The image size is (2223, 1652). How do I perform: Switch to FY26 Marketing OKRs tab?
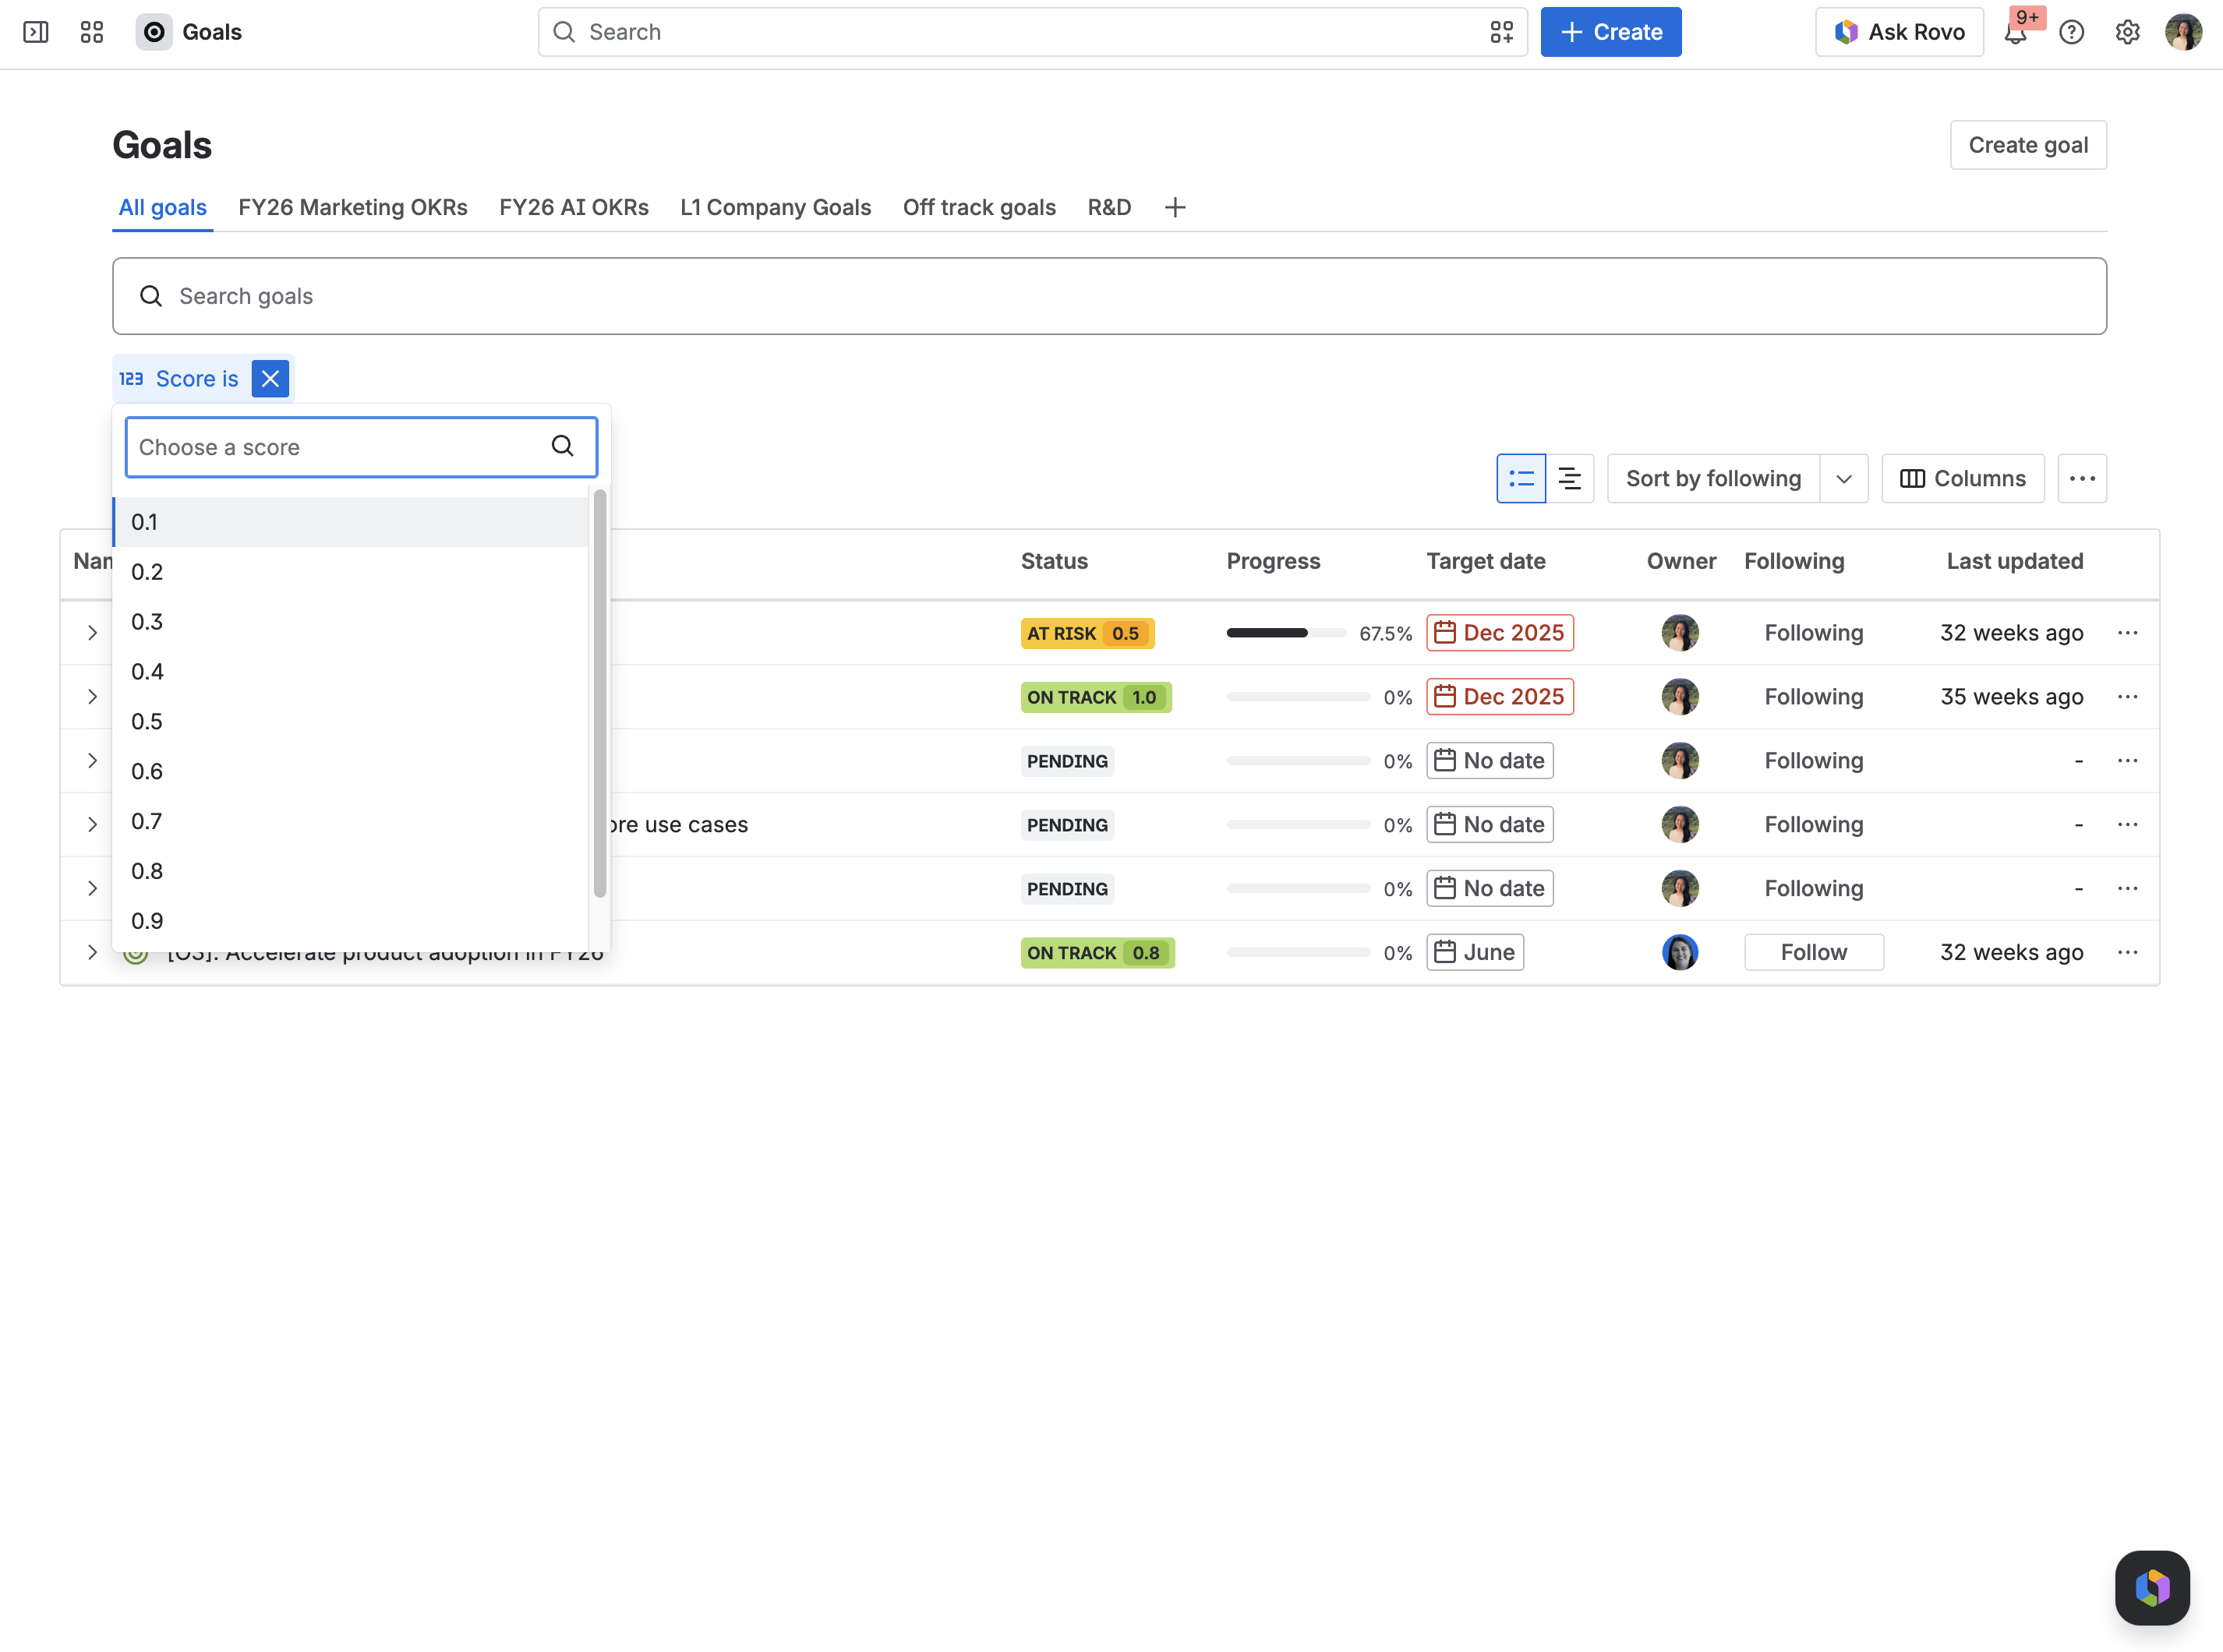pos(353,207)
